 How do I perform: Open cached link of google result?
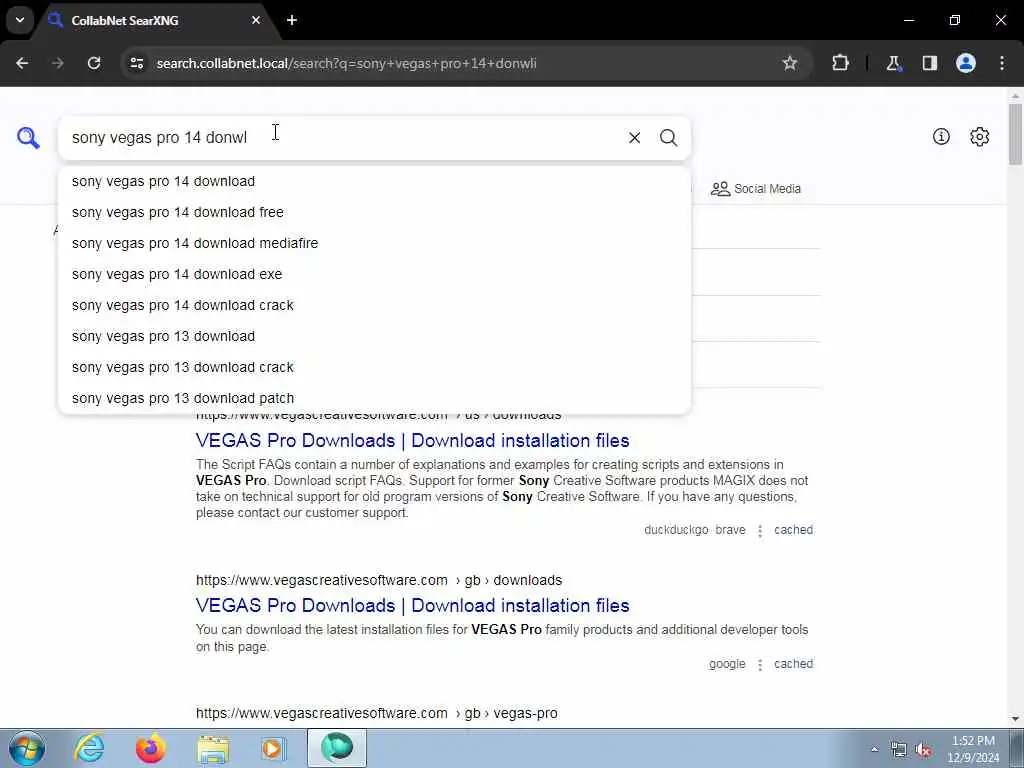point(793,664)
